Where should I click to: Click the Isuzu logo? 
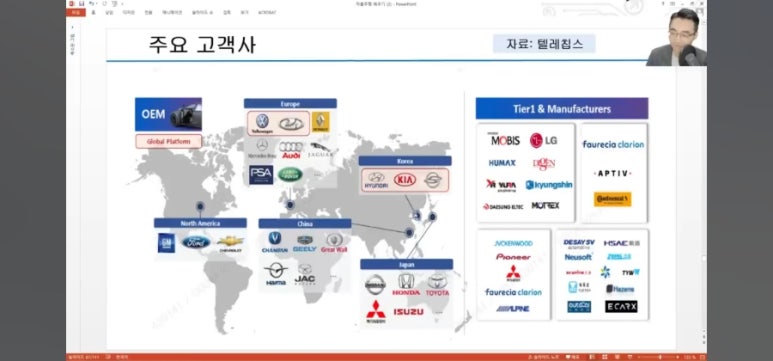(408, 312)
